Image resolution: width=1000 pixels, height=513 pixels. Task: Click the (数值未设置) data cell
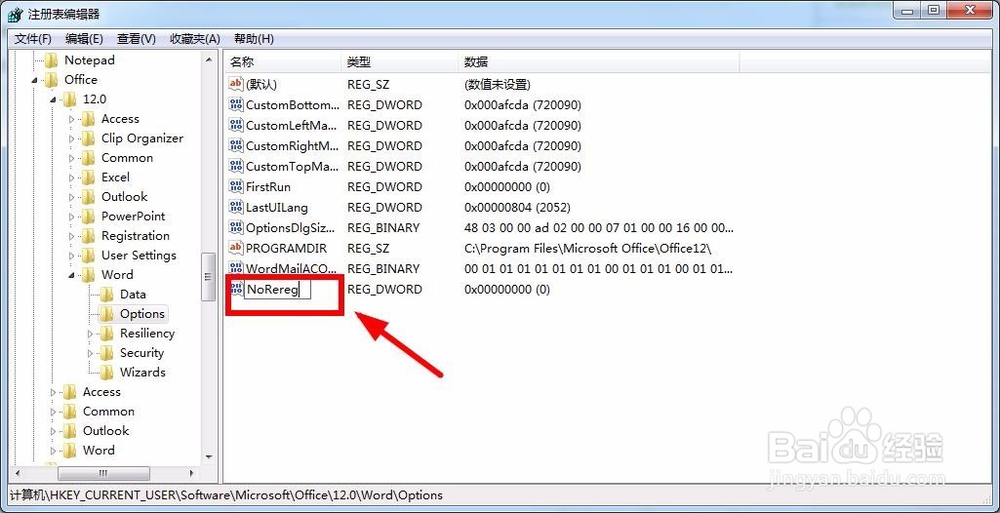(x=497, y=84)
